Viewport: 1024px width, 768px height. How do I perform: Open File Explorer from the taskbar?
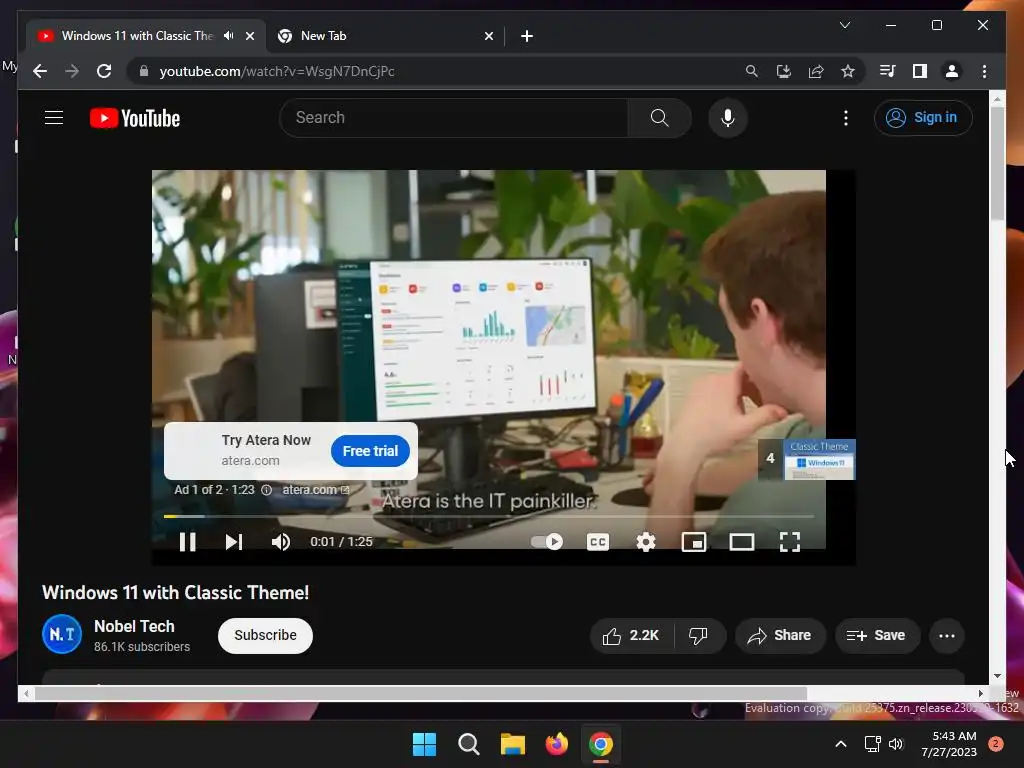tap(513, 744)
